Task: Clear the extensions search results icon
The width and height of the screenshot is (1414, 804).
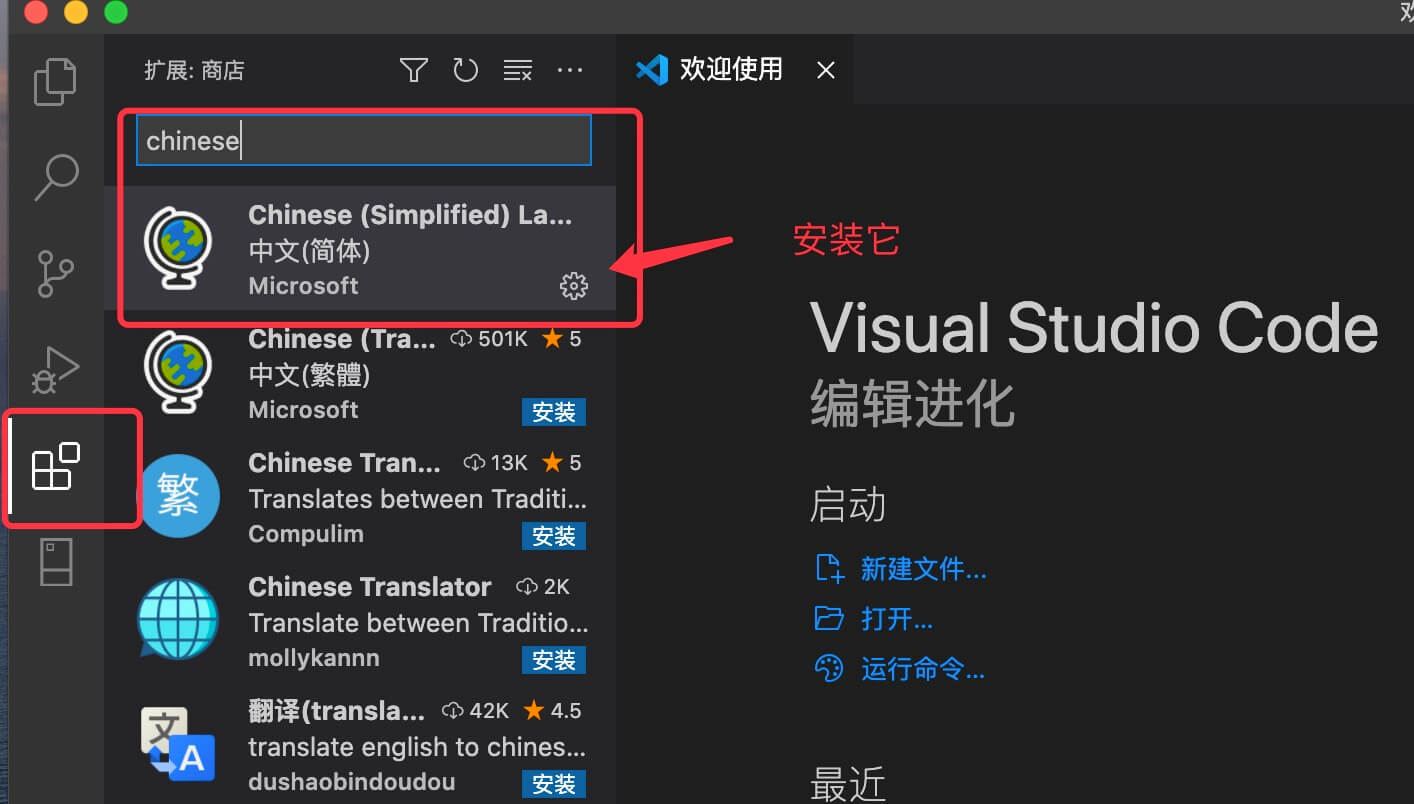Action: 517,70
